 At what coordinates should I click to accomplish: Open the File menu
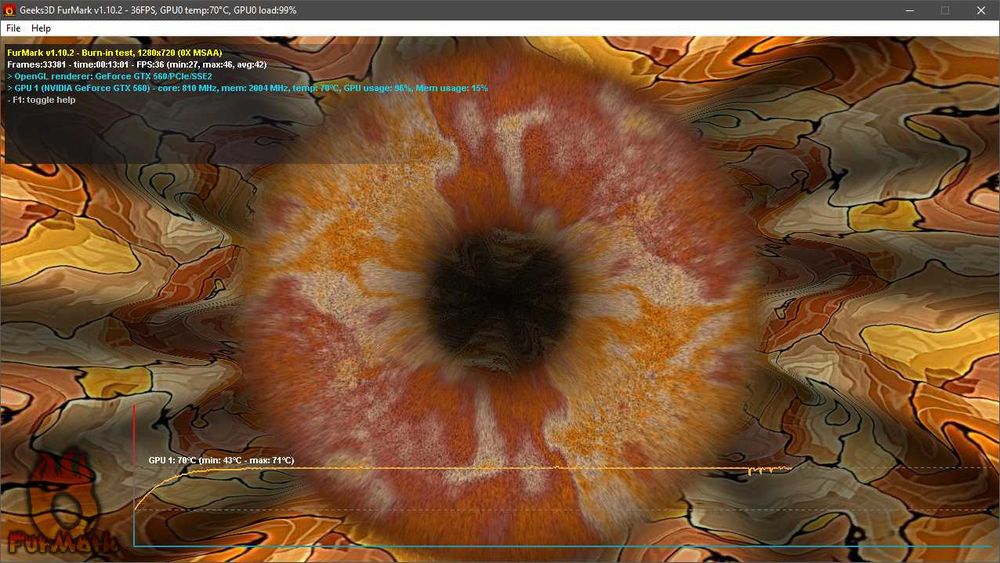pyautogui.click(x=13, y=28)
